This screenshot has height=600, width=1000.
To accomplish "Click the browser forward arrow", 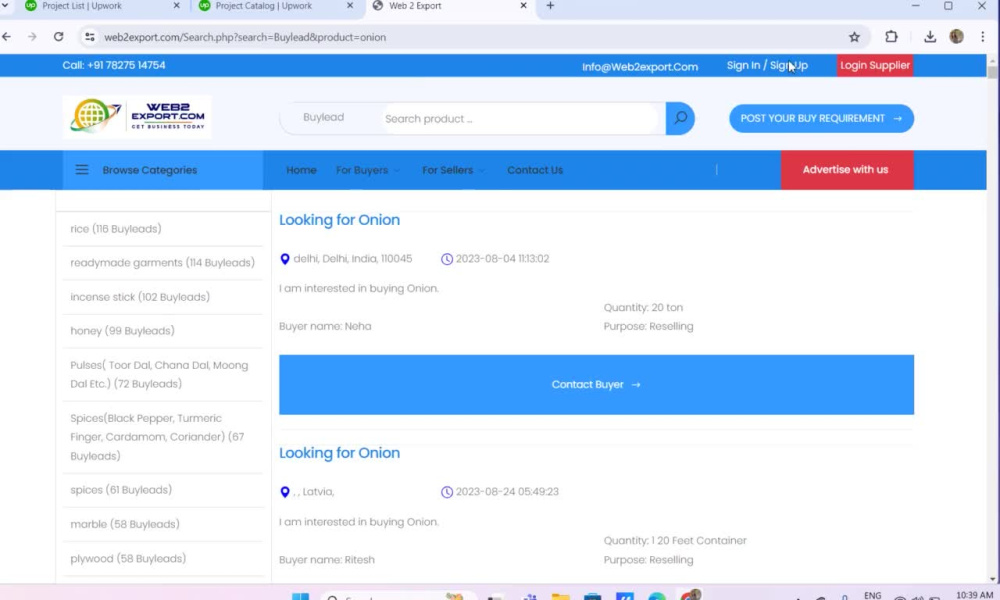I will point(32,37).
